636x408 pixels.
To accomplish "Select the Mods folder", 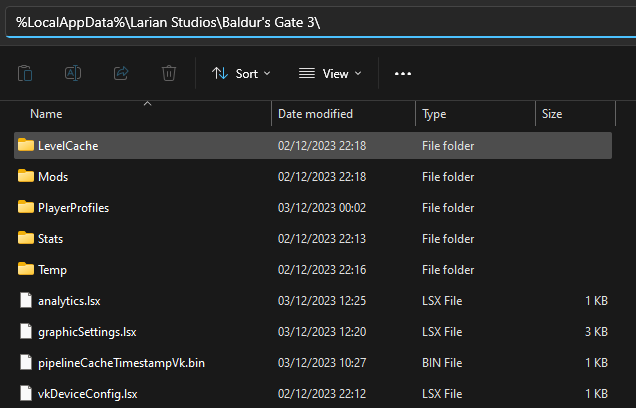I will click(x=53, y=177).
